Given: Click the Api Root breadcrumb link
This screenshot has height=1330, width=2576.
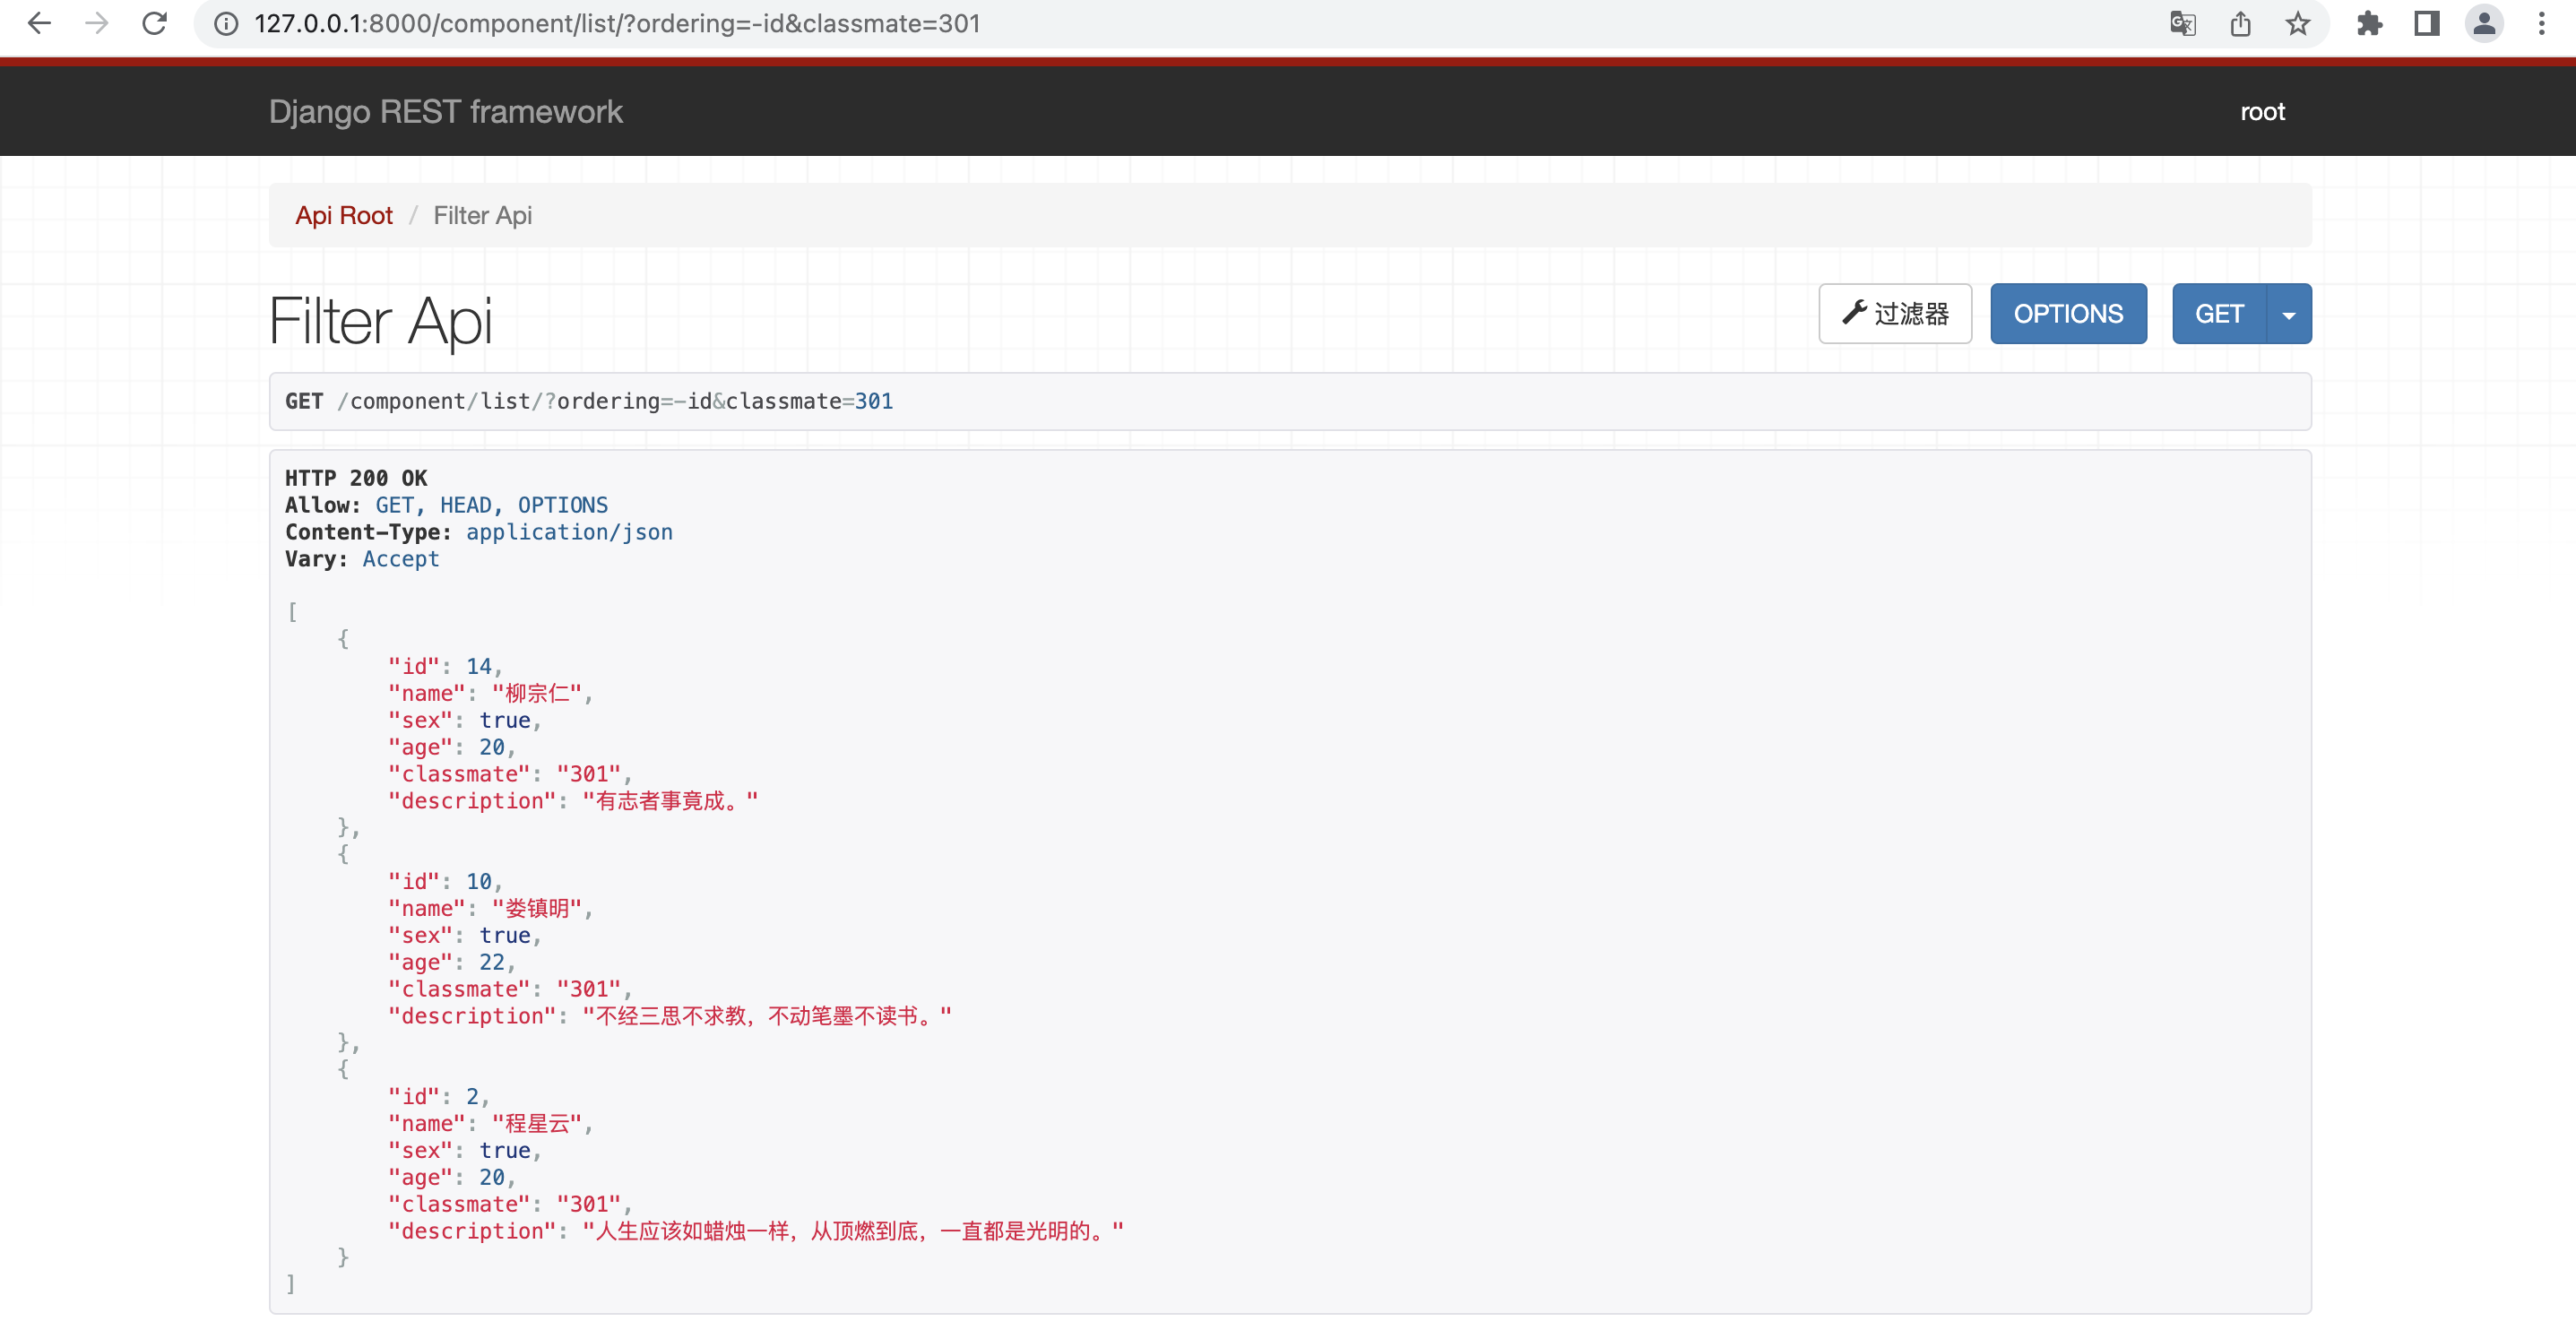Looking at the screenshot, I should [343, 215].
